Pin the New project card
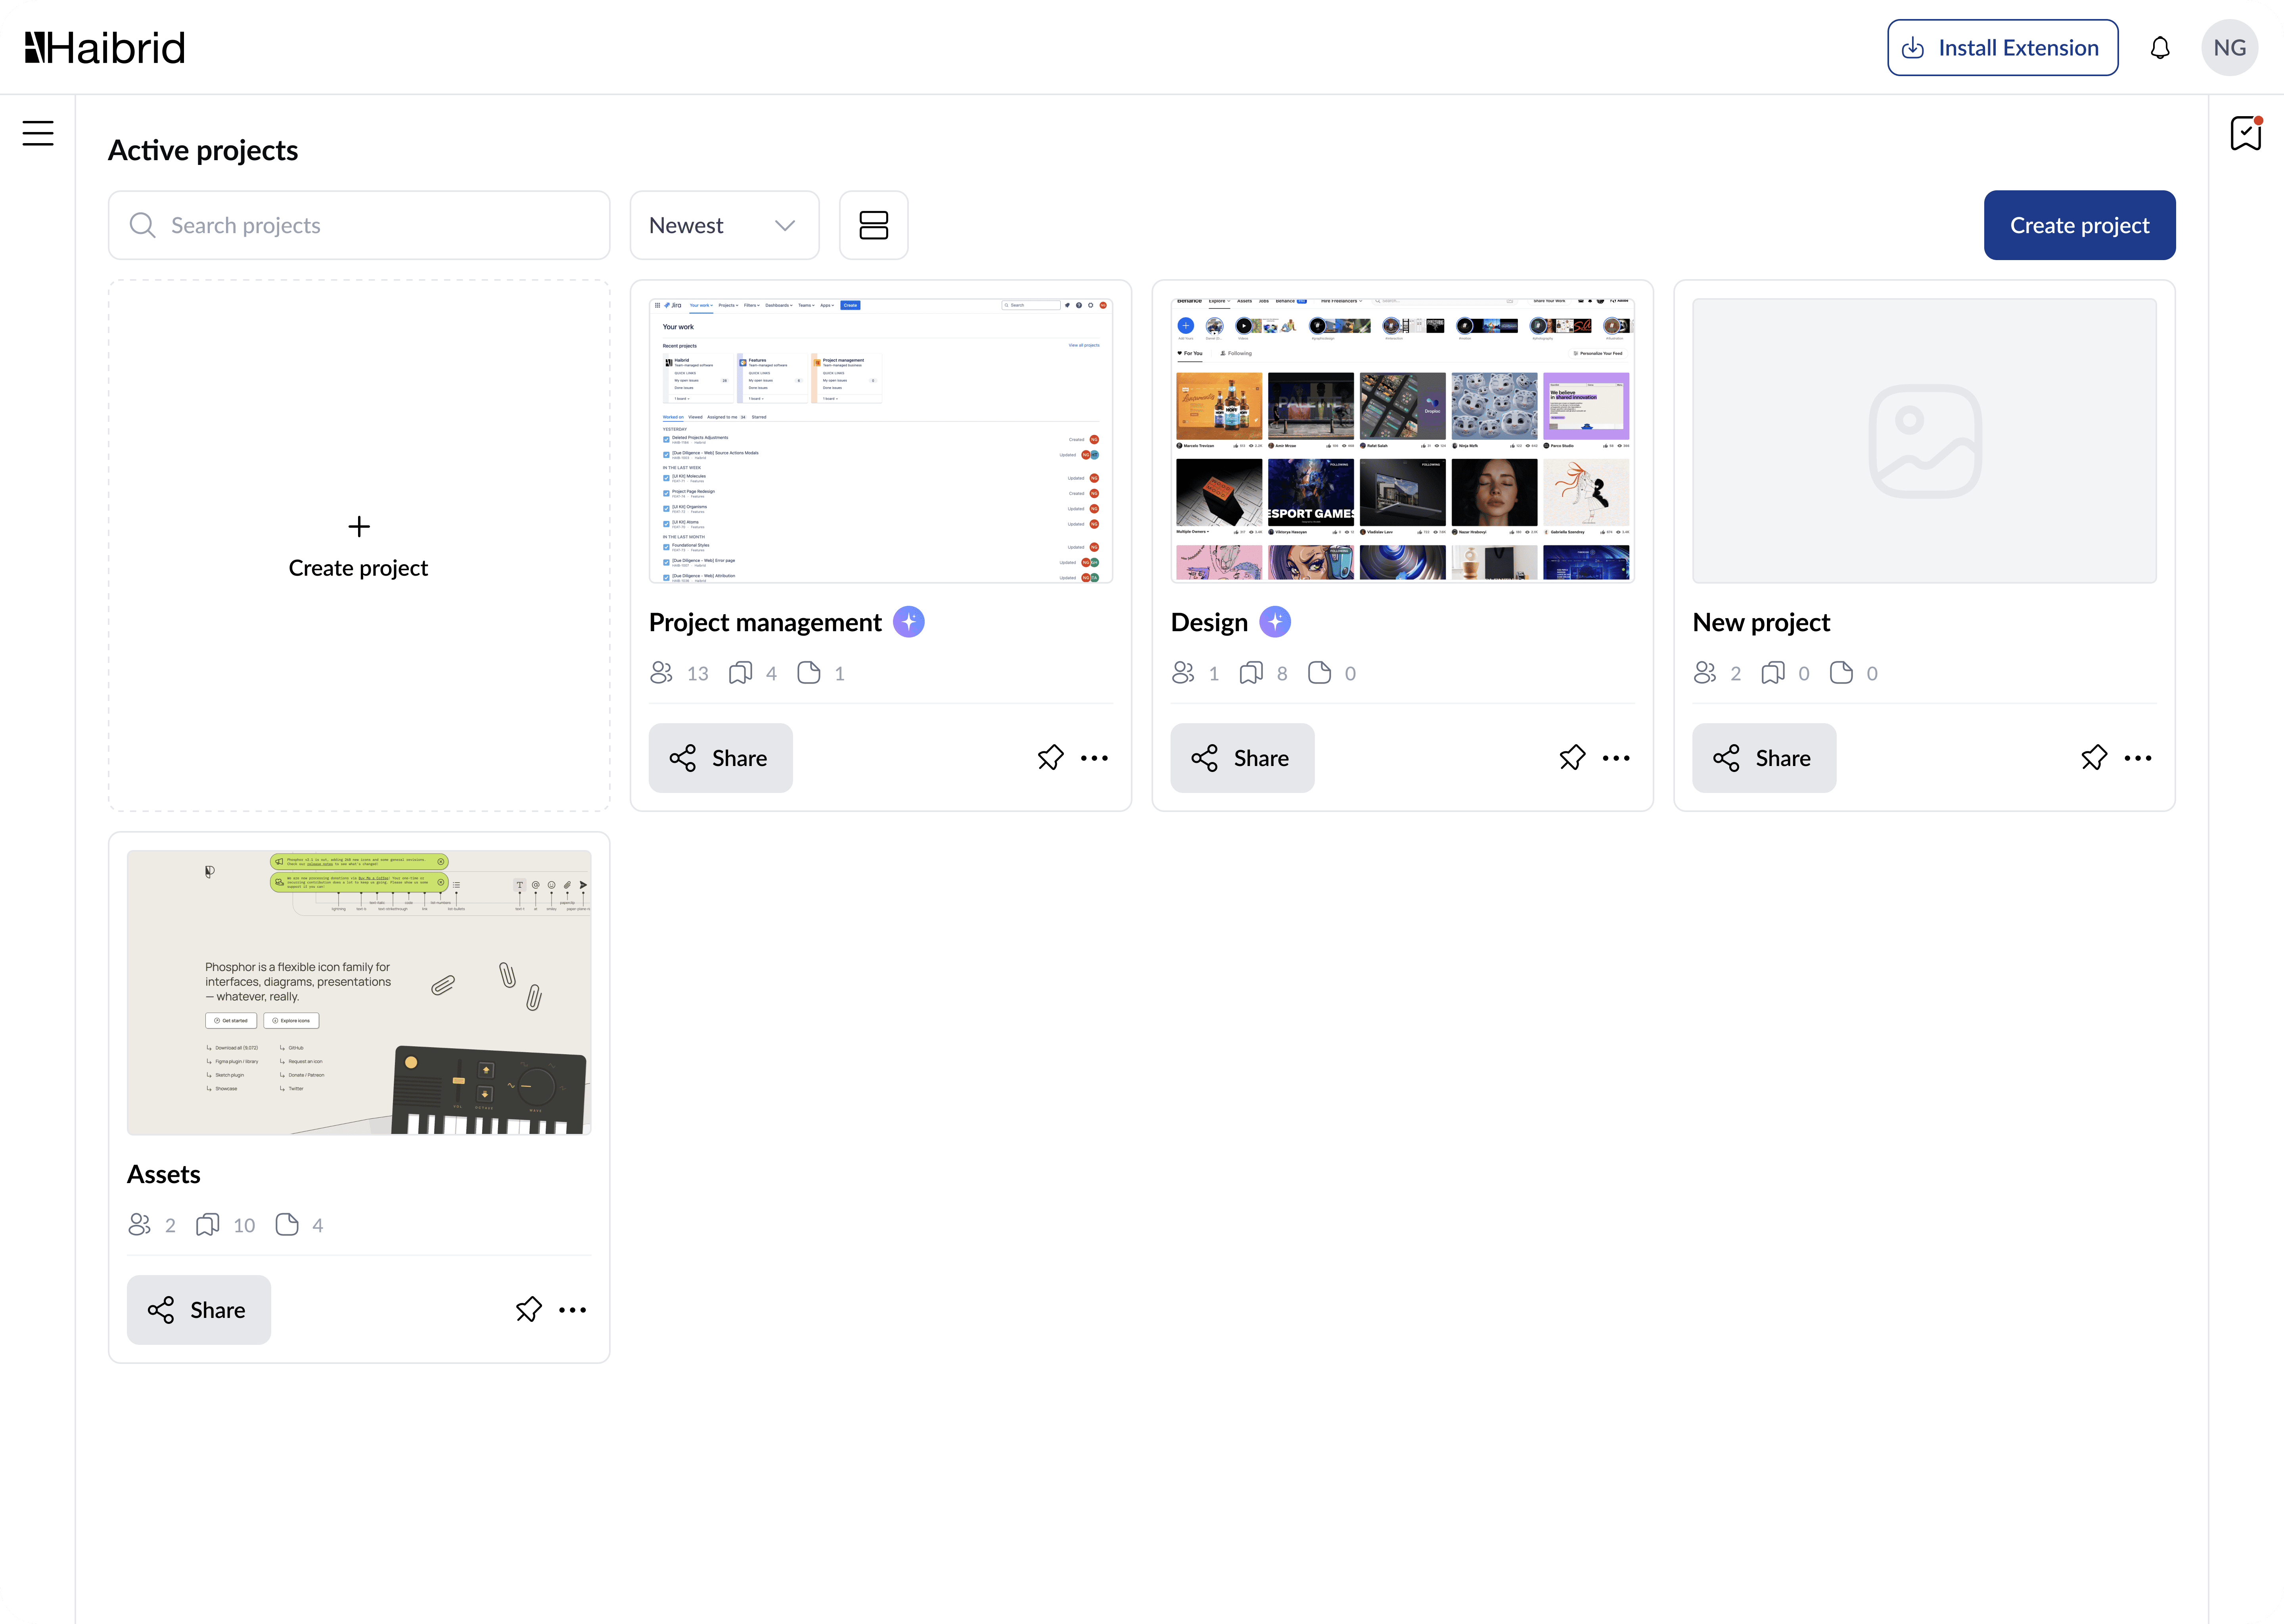The width and height of the screenshot is (2284, 1624). tap(2094, 758)
